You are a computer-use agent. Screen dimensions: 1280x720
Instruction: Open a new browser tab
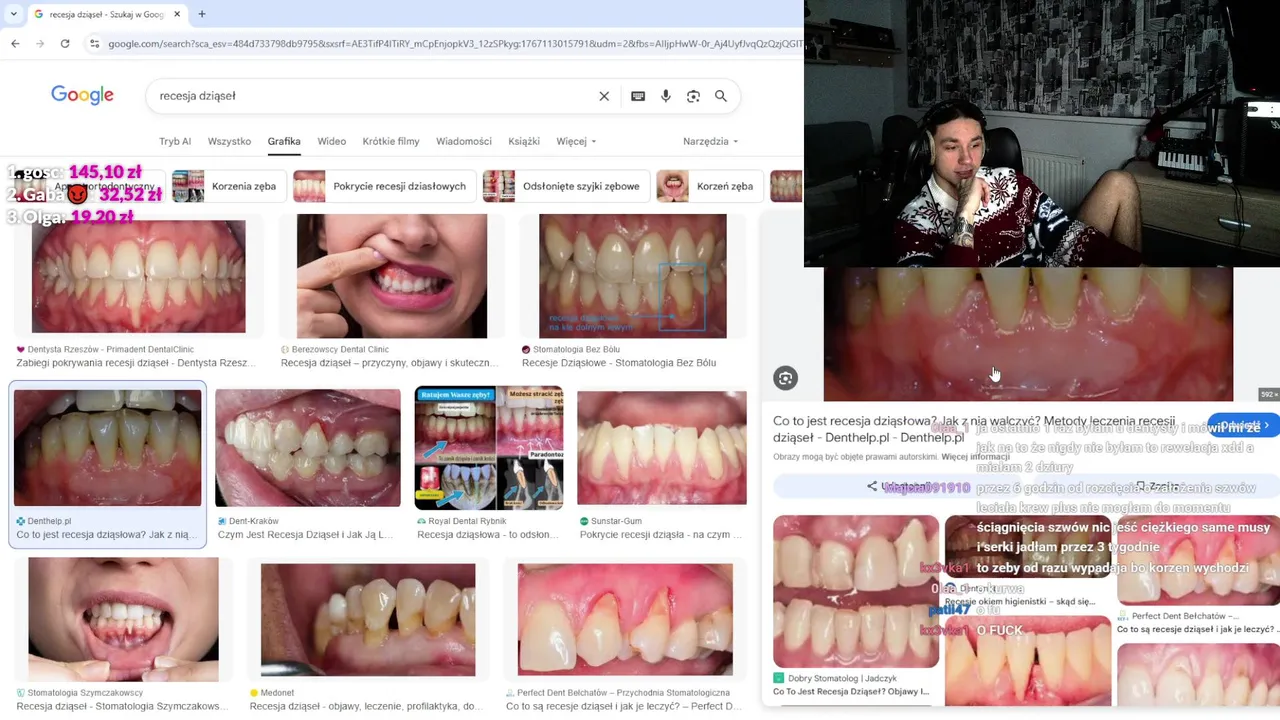click(202, 14)
